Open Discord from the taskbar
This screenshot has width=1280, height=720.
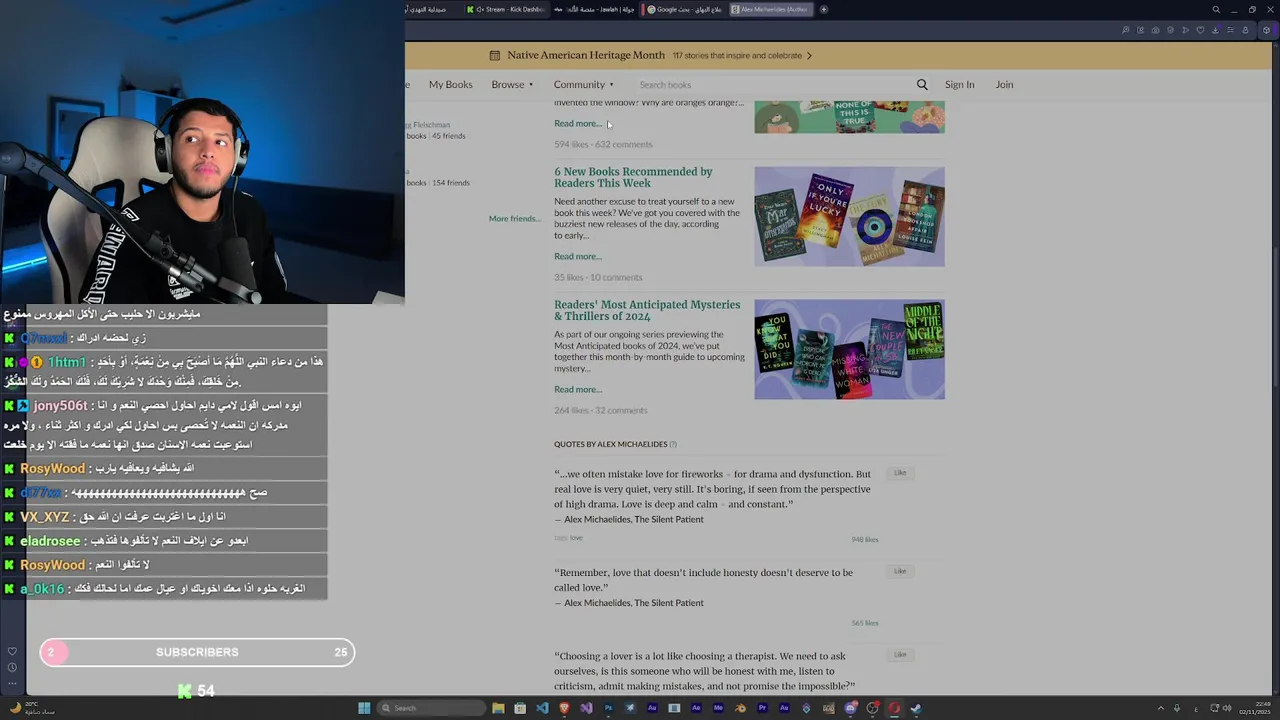pyautogui.click(x=850, y=708)
